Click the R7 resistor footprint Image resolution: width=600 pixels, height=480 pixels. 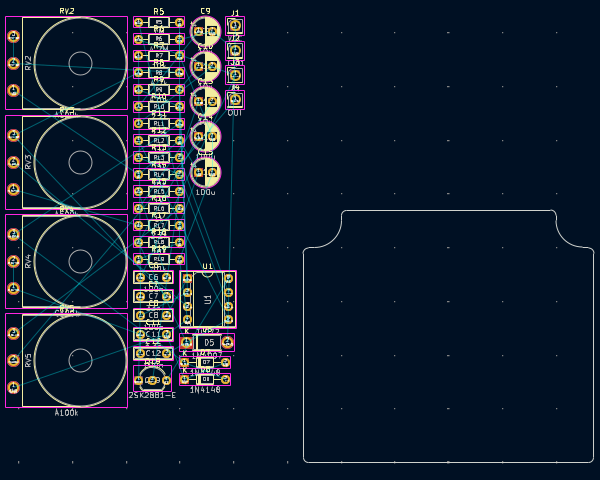pos(158,56)
